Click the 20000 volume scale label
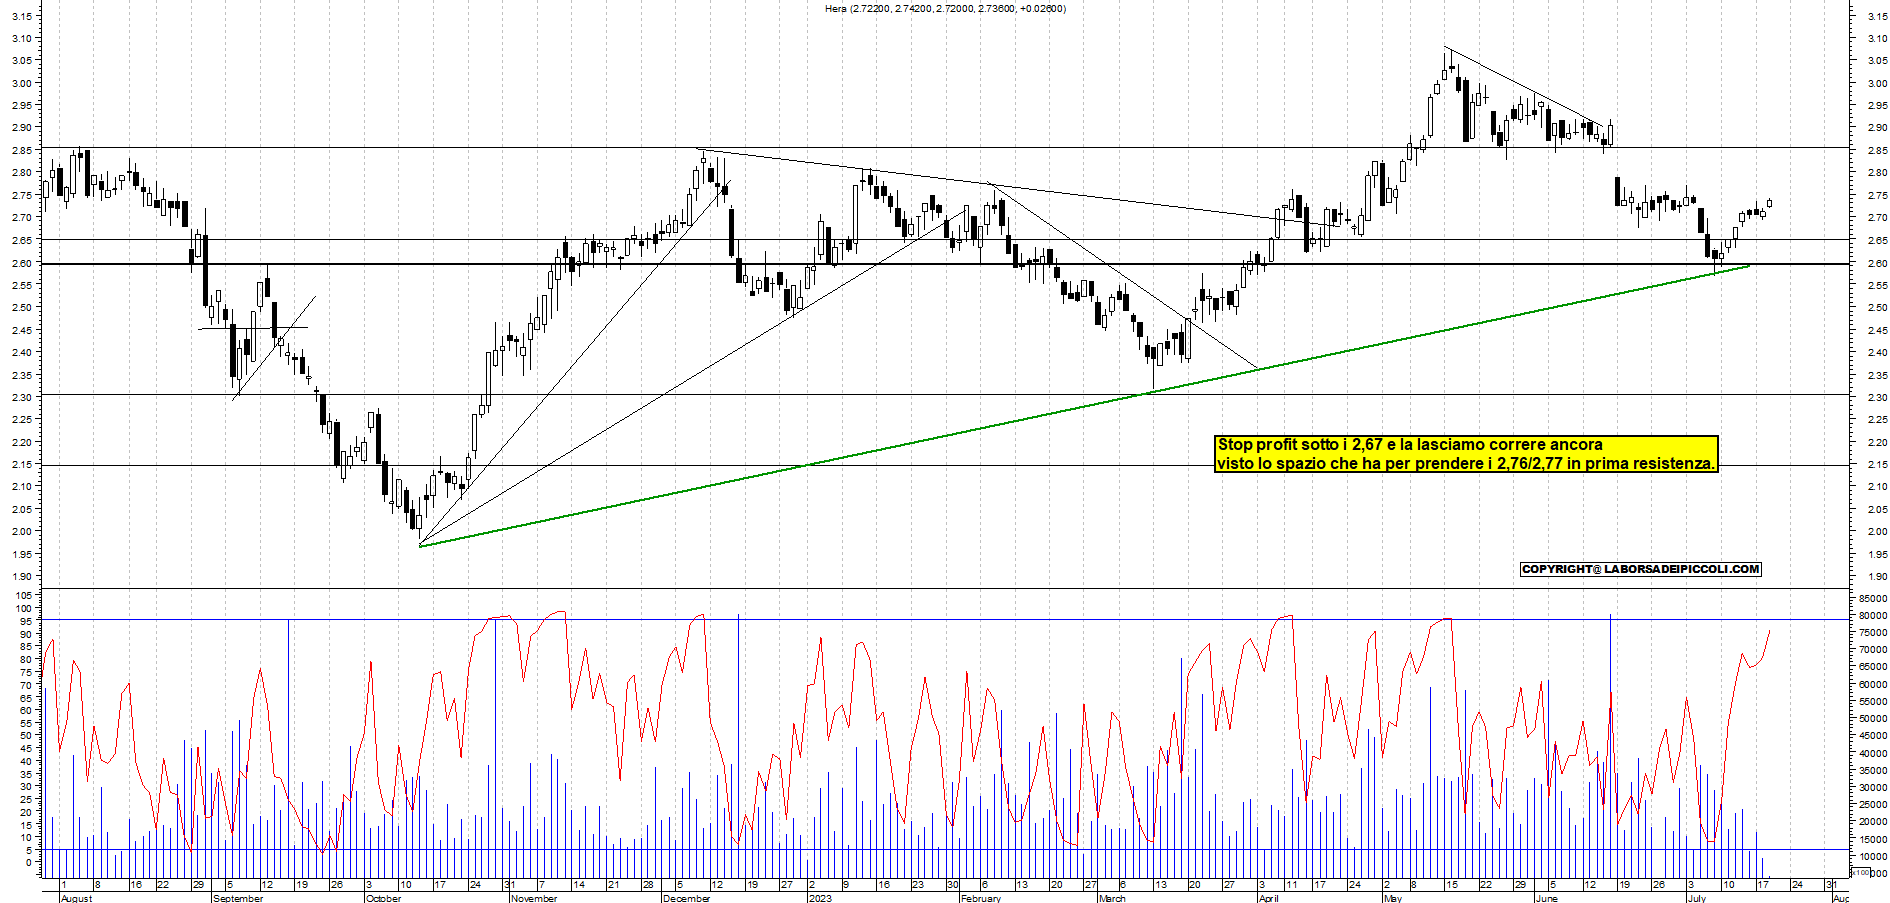1890x903 pixels. pos(1873,822)
